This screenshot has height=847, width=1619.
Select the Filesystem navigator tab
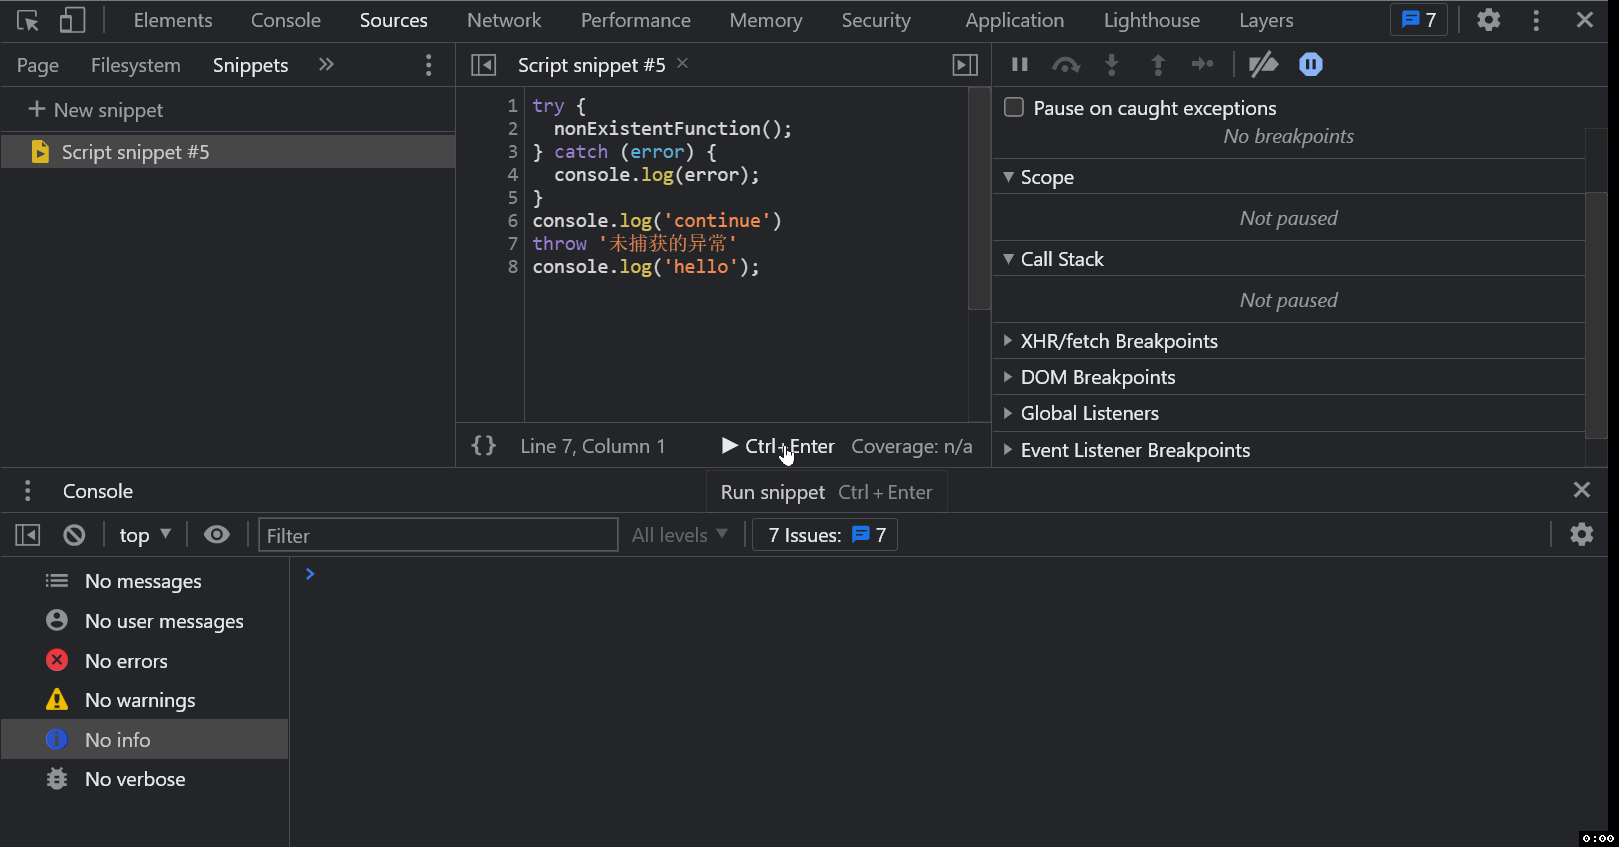click(136, 65)
